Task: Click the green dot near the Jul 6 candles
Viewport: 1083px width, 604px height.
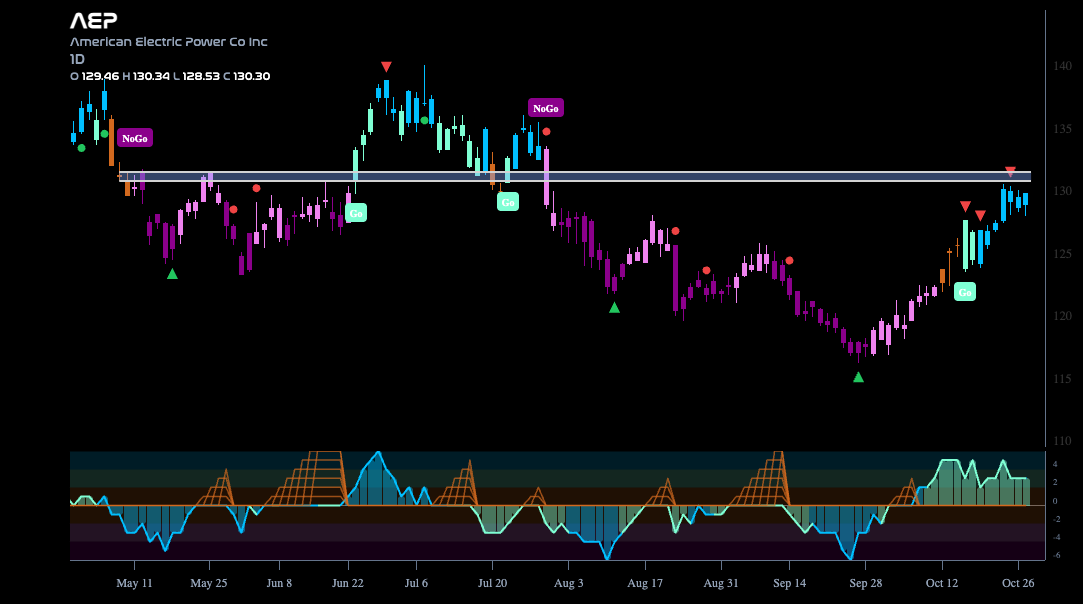Action: [424, 120]
